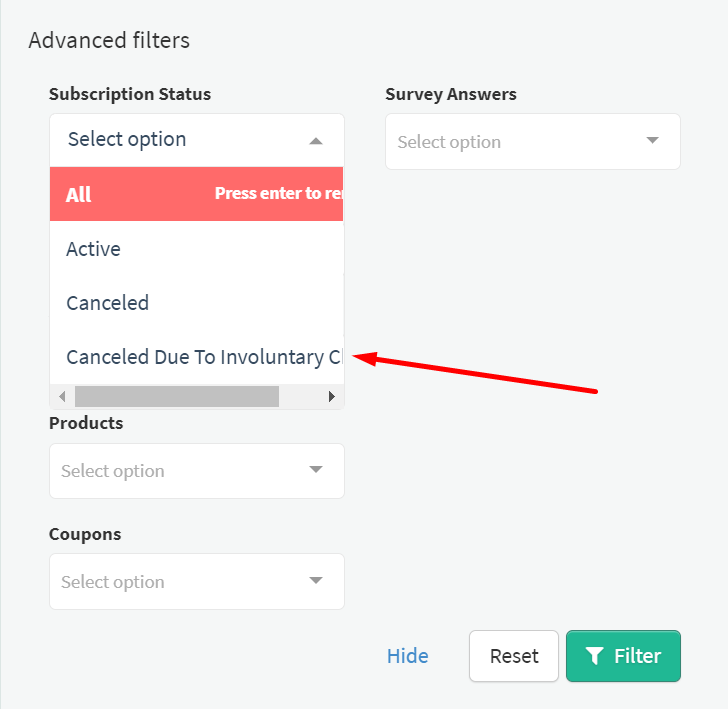Click the Subscription Status select field
This screenshot has width=728, height=709.
tap(197, 140)
